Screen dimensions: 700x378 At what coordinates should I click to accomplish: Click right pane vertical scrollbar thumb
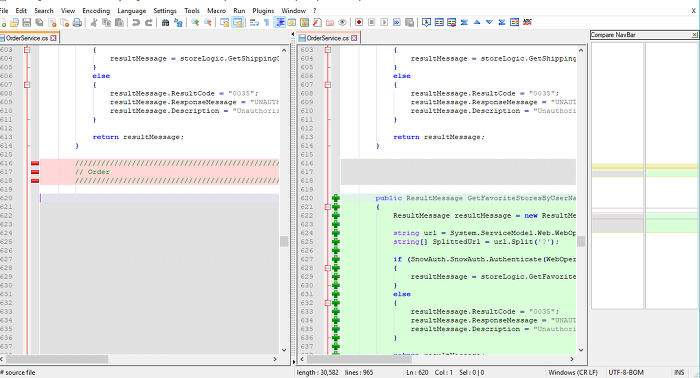(x=581, y=241)
